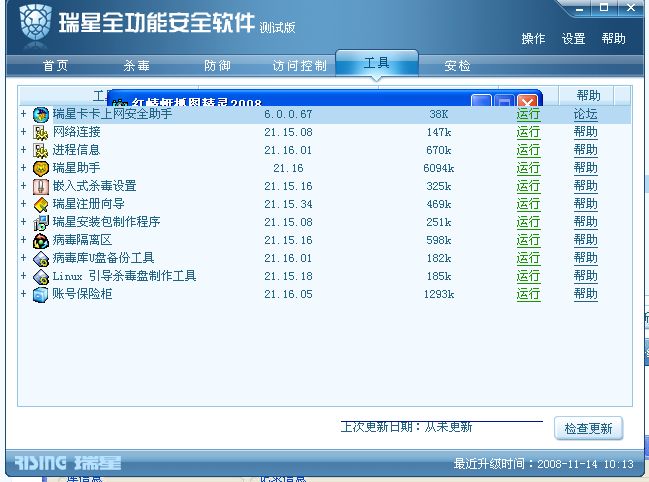Click the 进程信息 tool icon
Screen dimensions: 649x482
pos(41,151)
